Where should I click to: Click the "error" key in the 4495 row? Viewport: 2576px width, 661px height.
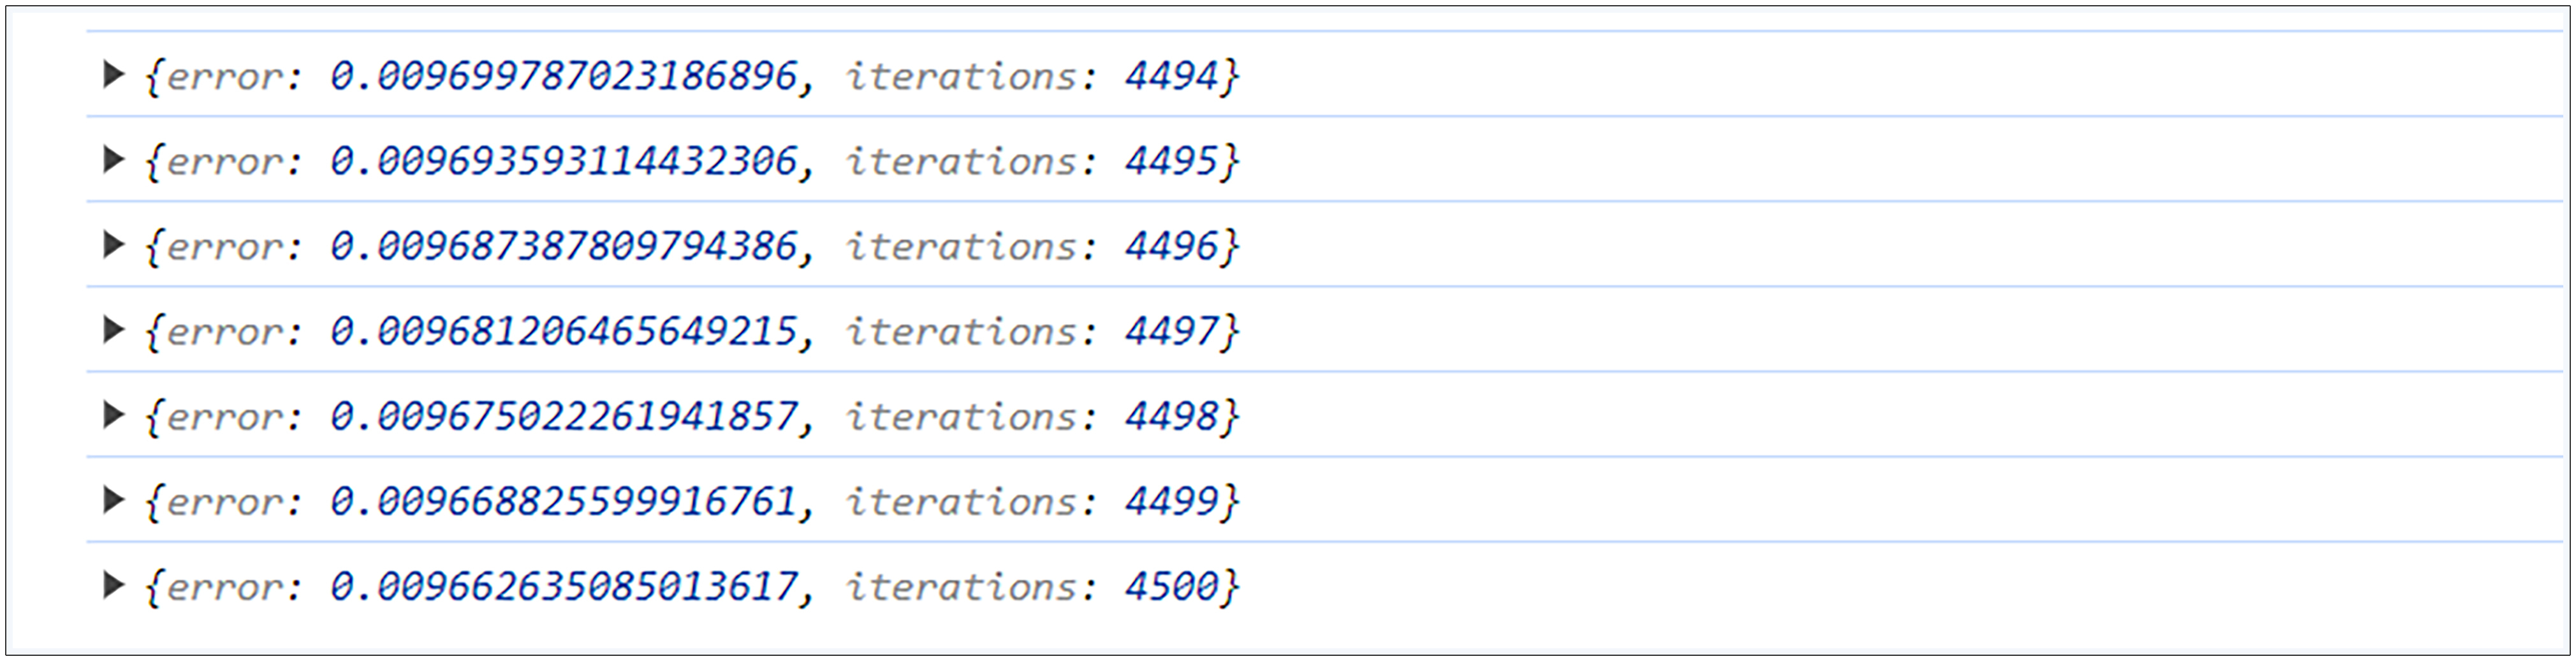point(224,161)
